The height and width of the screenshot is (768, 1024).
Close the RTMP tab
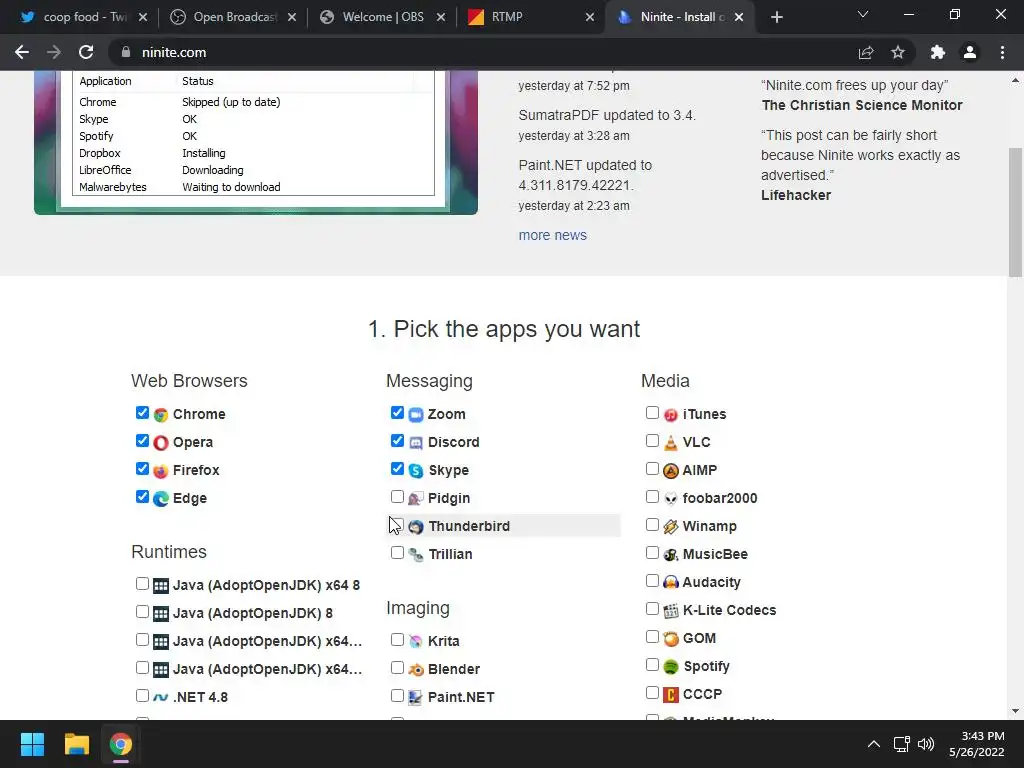(x=590, y=18)
